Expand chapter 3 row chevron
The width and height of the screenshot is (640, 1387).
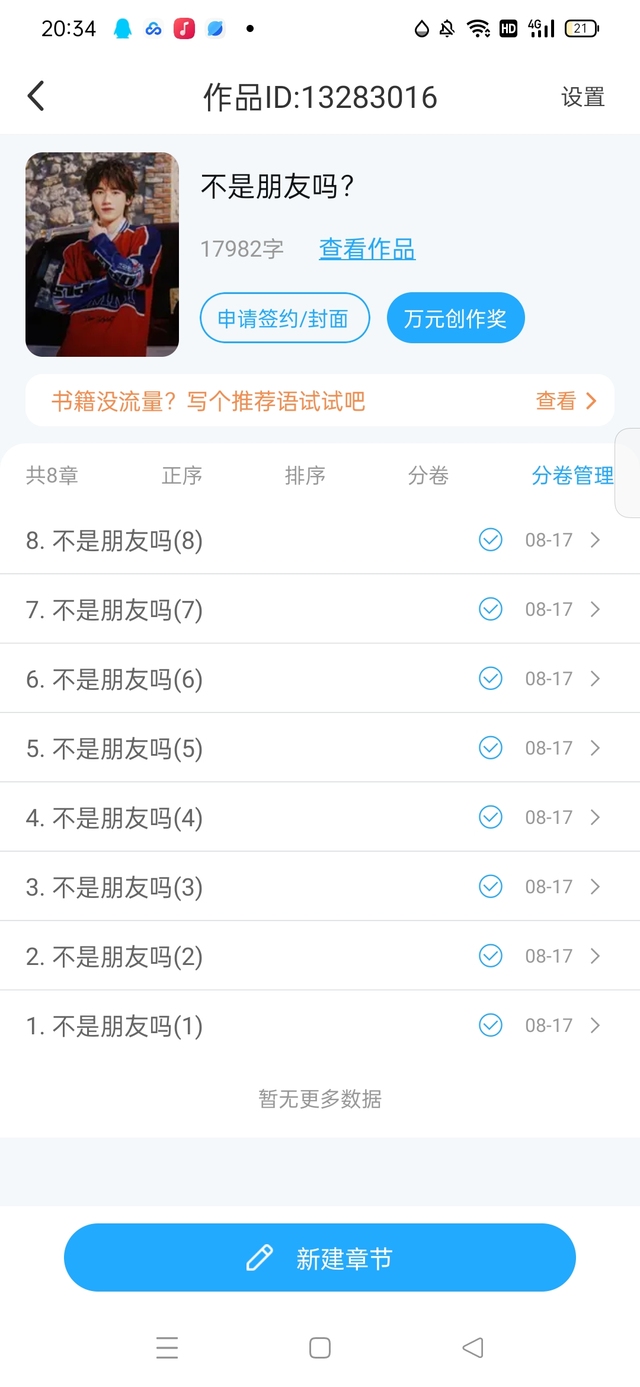coord(595,887)
